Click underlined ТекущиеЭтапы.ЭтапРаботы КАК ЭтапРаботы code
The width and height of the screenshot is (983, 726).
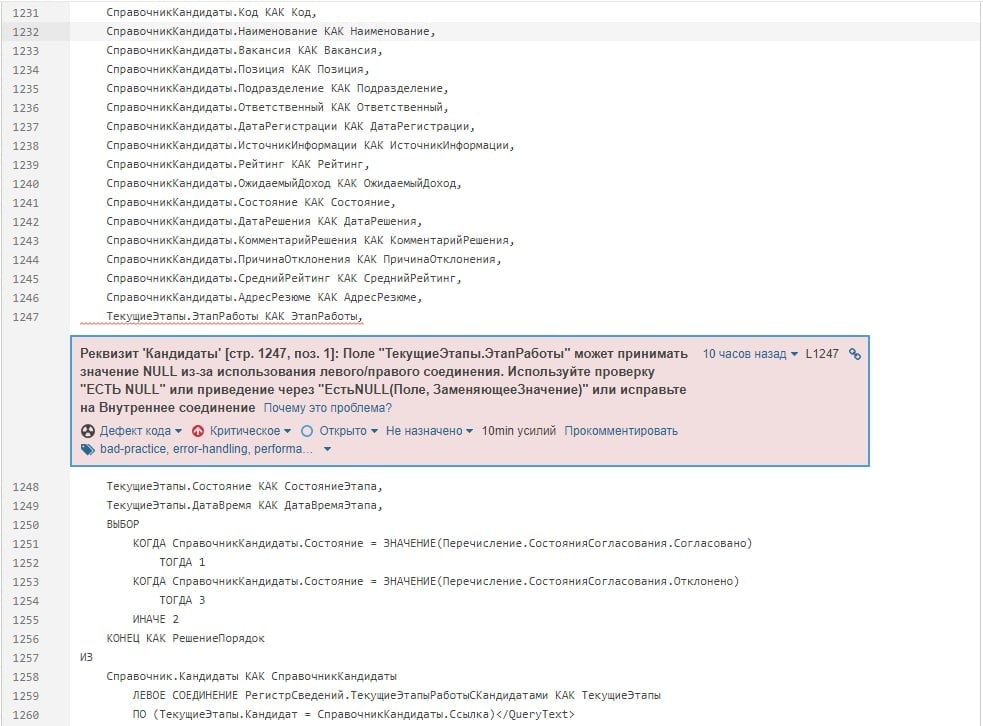click(x=234, y=317)
